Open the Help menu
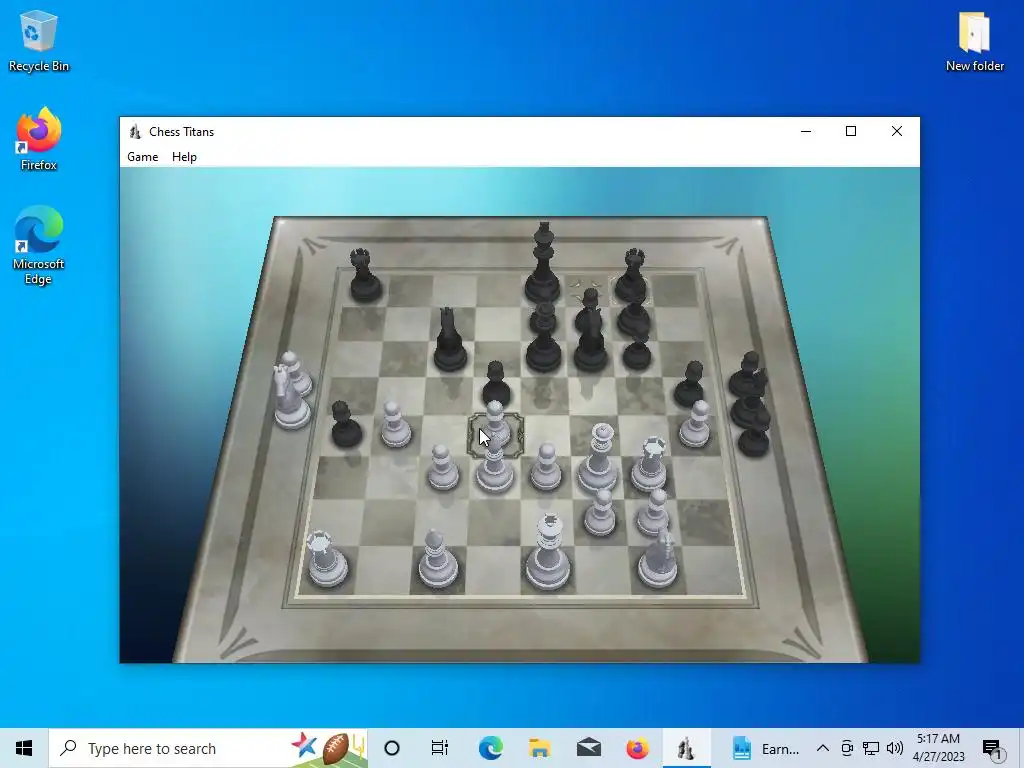This screenshot has height=768, width=1024. click(x=184, y=157)
